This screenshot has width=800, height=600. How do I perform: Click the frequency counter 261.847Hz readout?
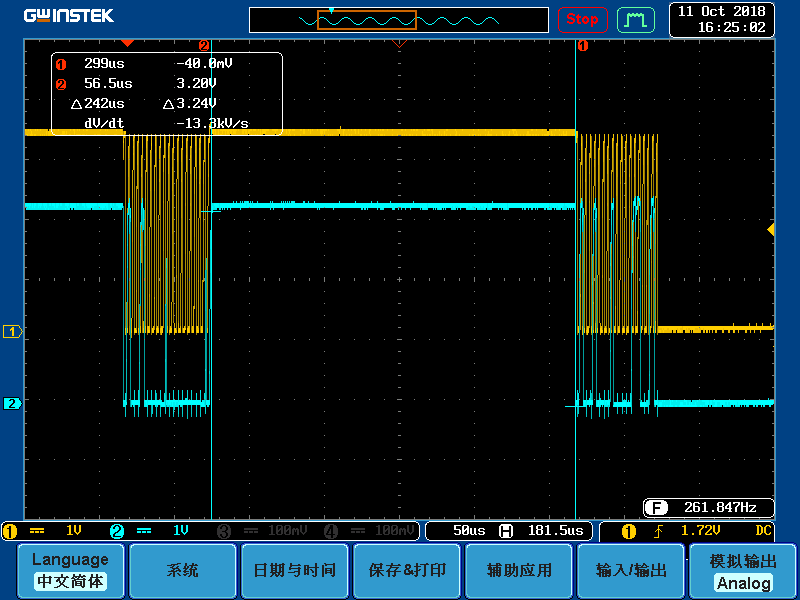[x=720, y=508]
